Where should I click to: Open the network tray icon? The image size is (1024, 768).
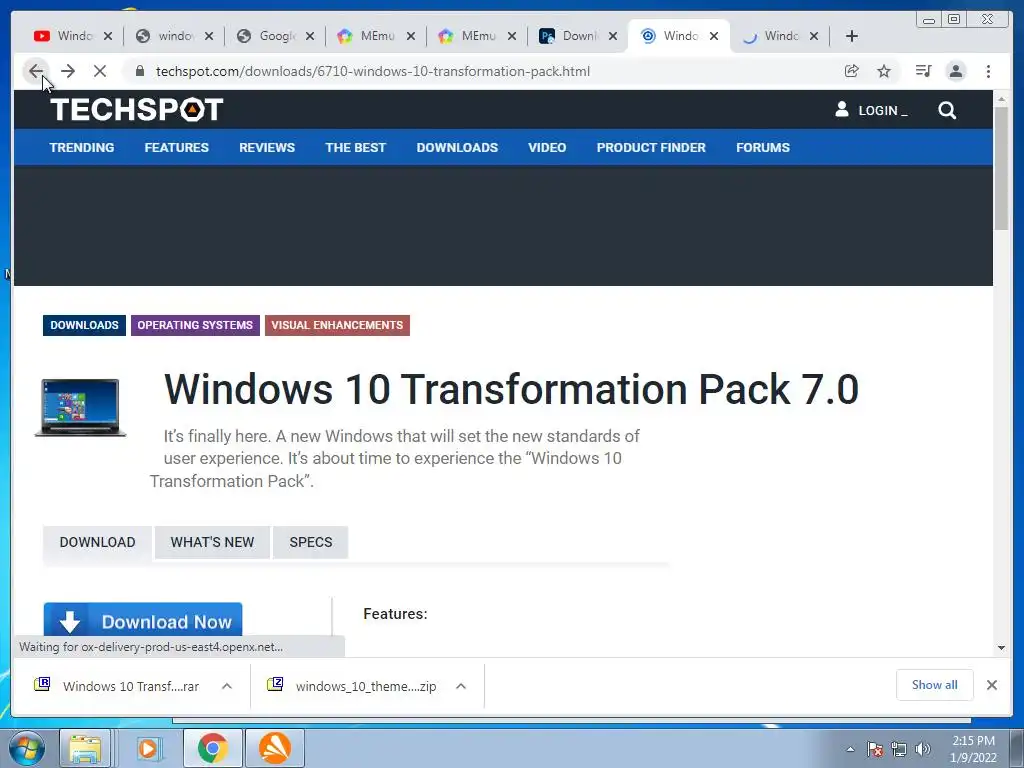click(899, 749)
